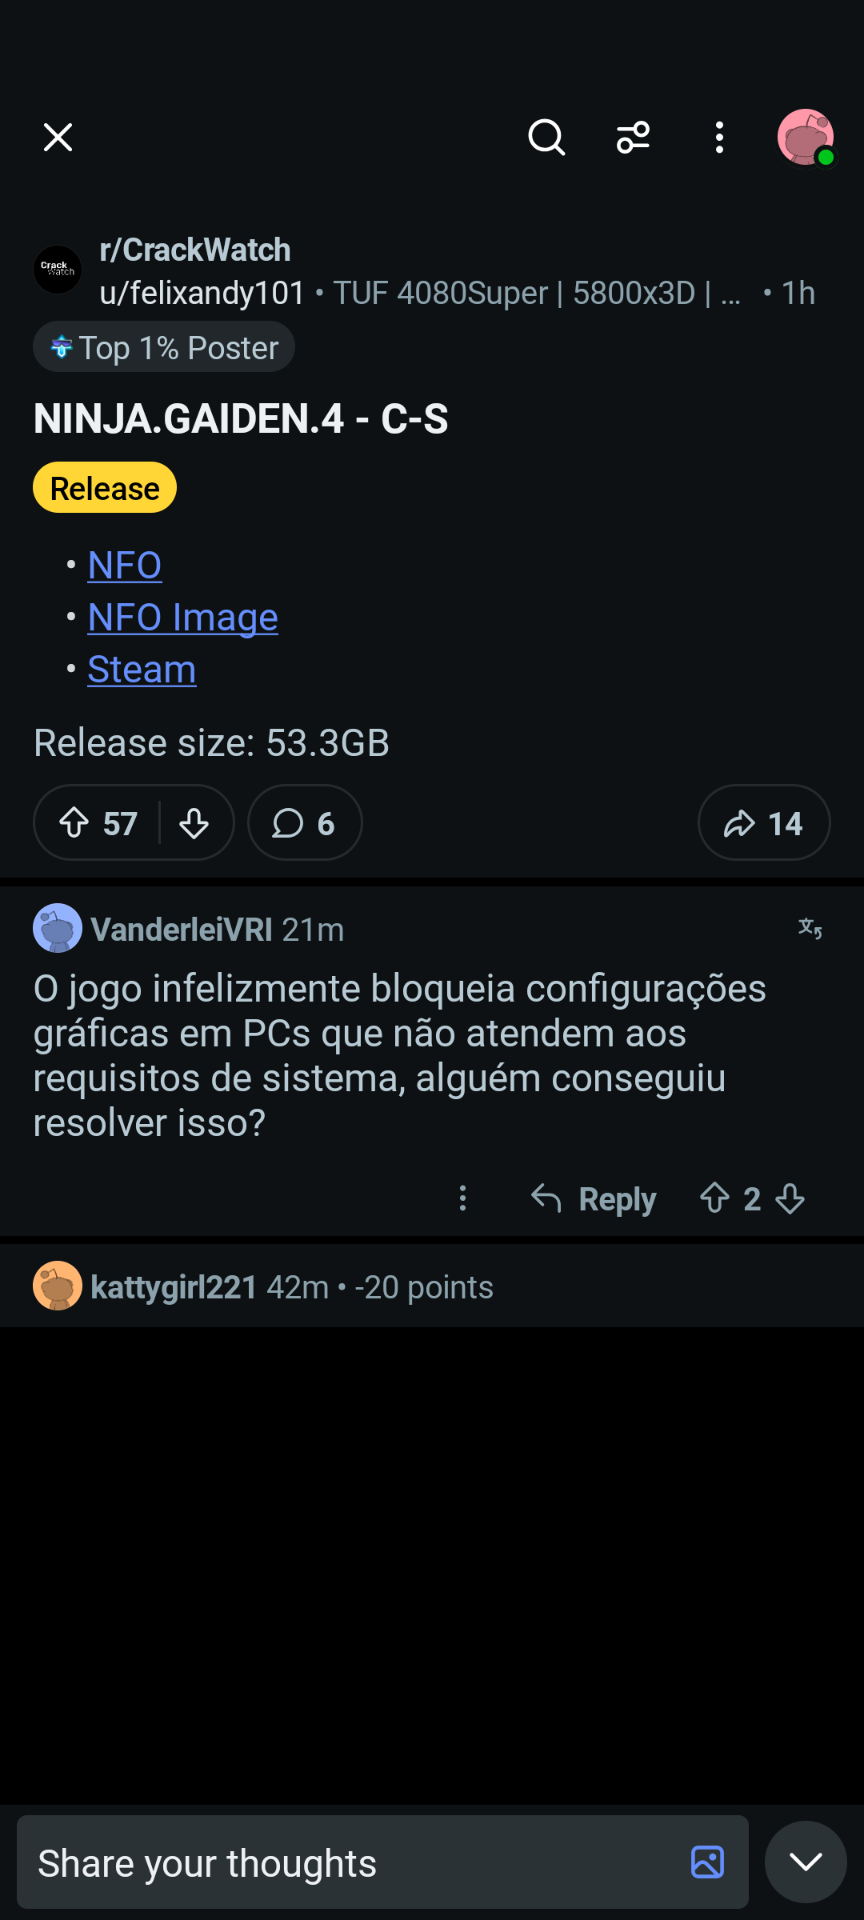The height and width of the screenshot is (1920, 864).
Task: Collapse the comment bar with the chevron
Action: click(806, 1862)
